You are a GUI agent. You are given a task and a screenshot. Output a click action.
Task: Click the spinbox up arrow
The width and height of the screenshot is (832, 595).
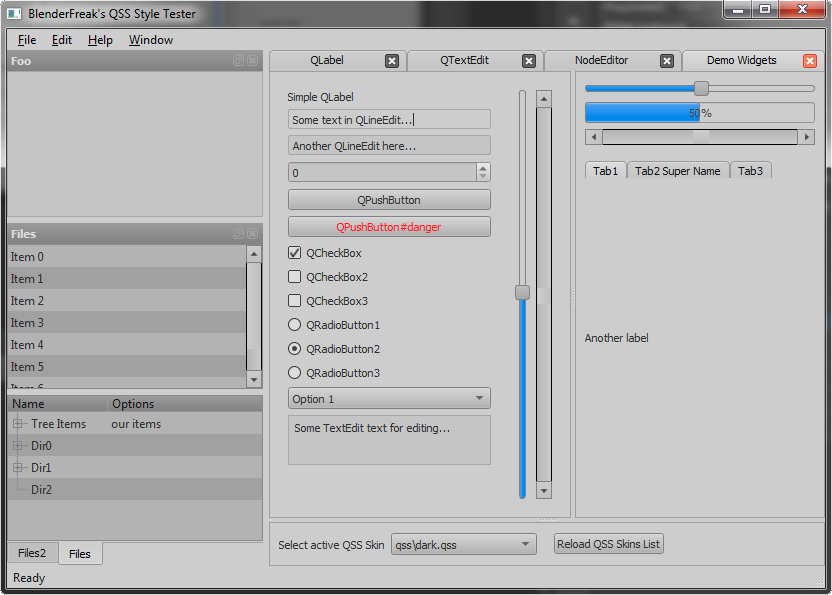click(483, 168)
